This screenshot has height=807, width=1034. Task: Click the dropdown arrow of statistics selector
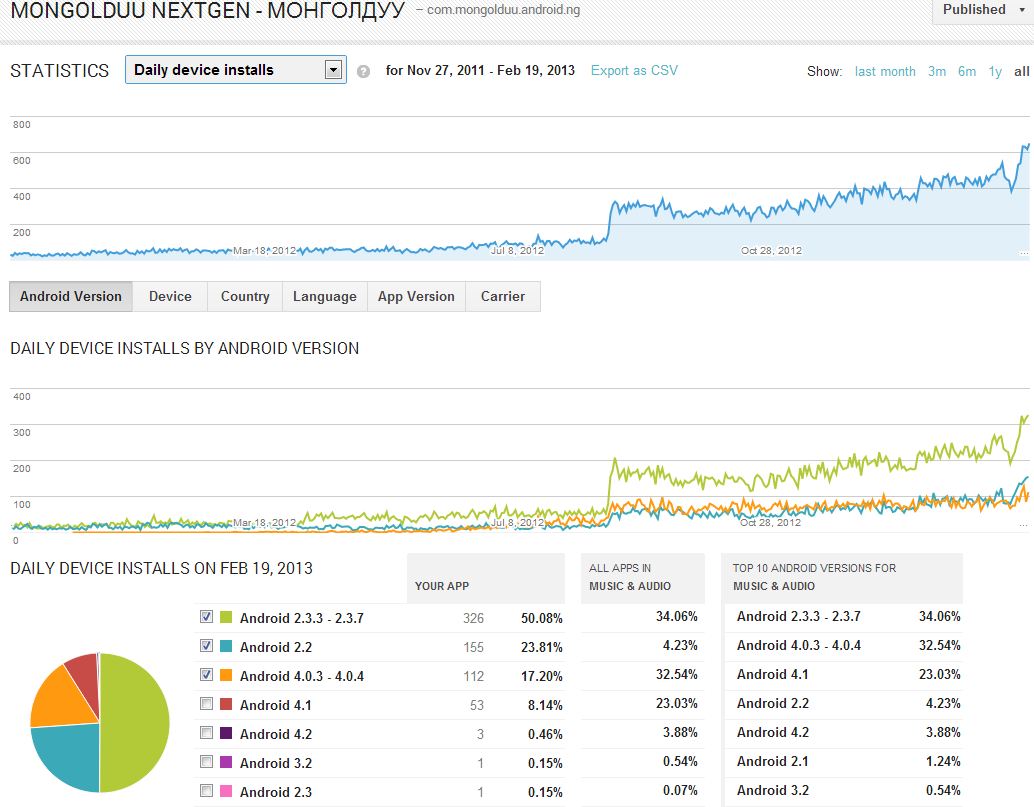click(x=334, y=70)
